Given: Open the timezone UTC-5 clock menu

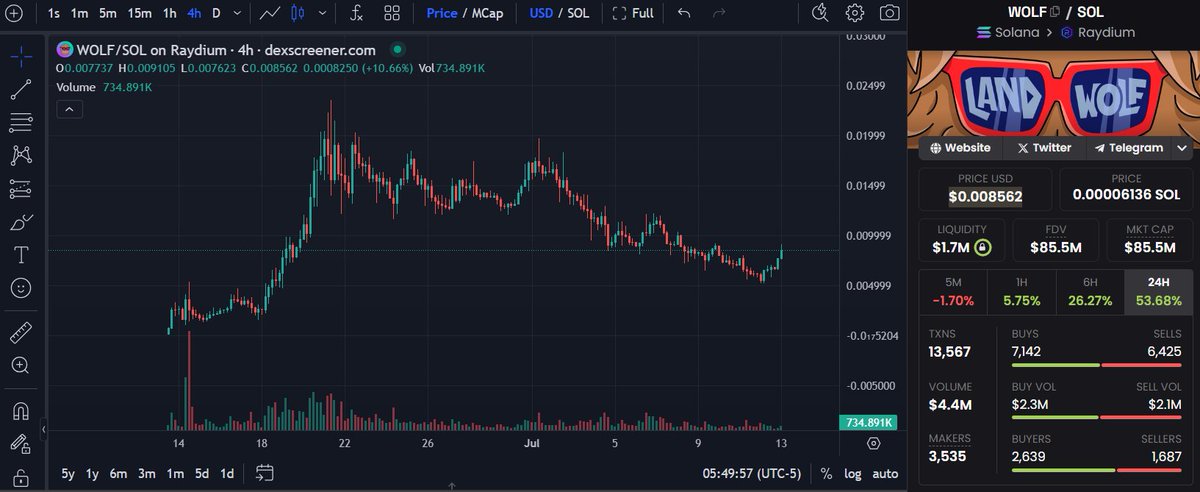Looking at the screenshot, I should 751,473.
